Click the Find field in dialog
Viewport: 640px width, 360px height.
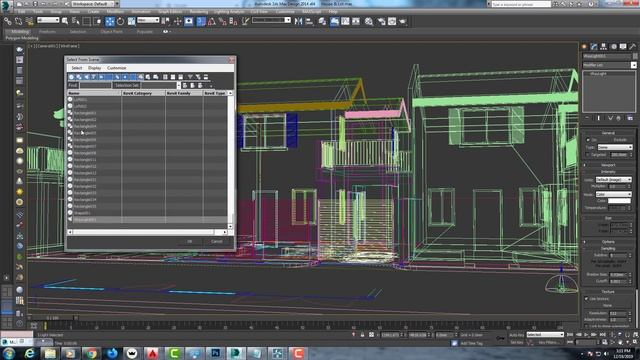point(95,85)
